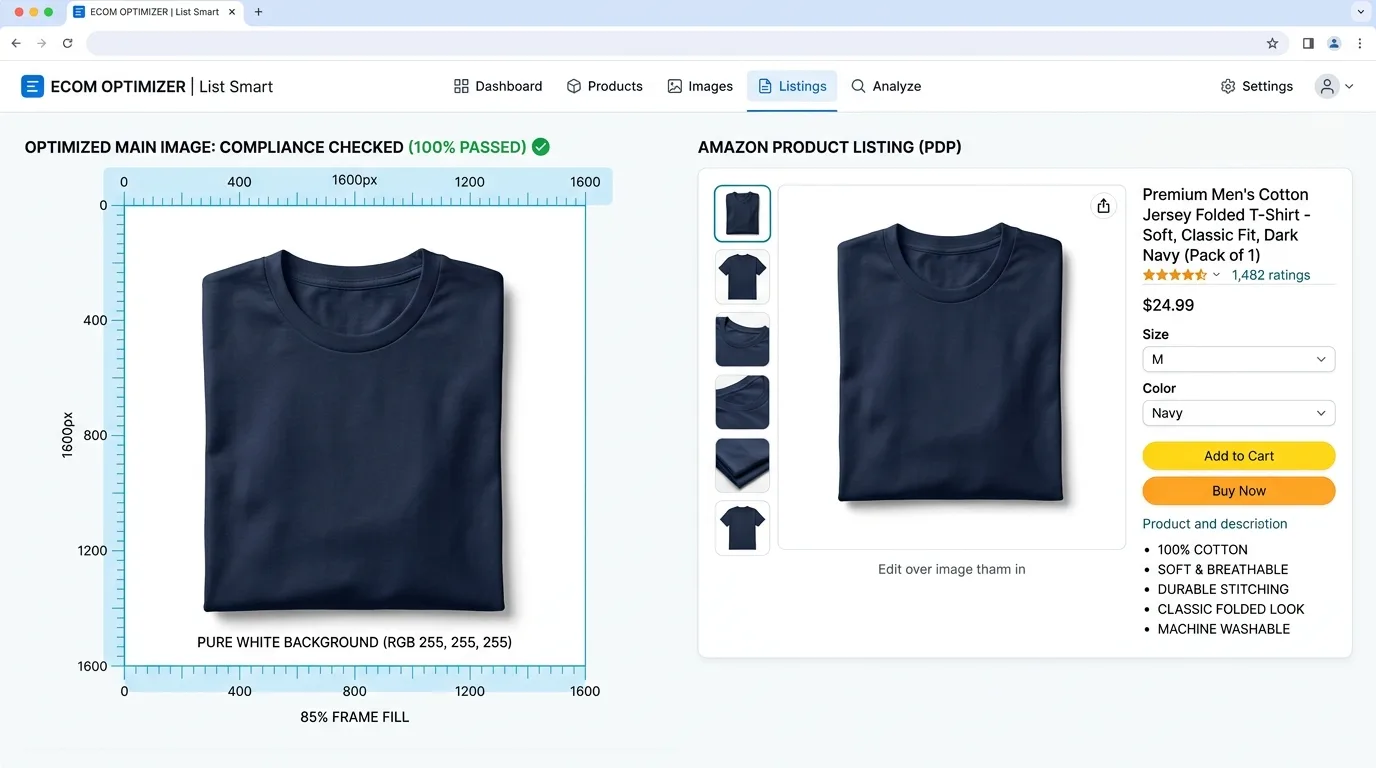1376x768 pixels.
Task: Click the star rating icons
Action: pos(1175,275)
